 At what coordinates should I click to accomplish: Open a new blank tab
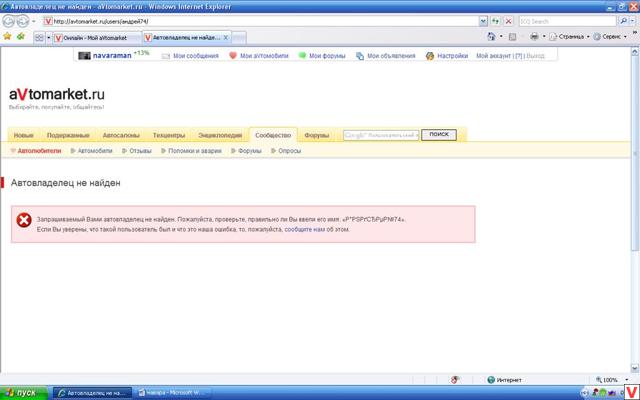click(239, 38)
